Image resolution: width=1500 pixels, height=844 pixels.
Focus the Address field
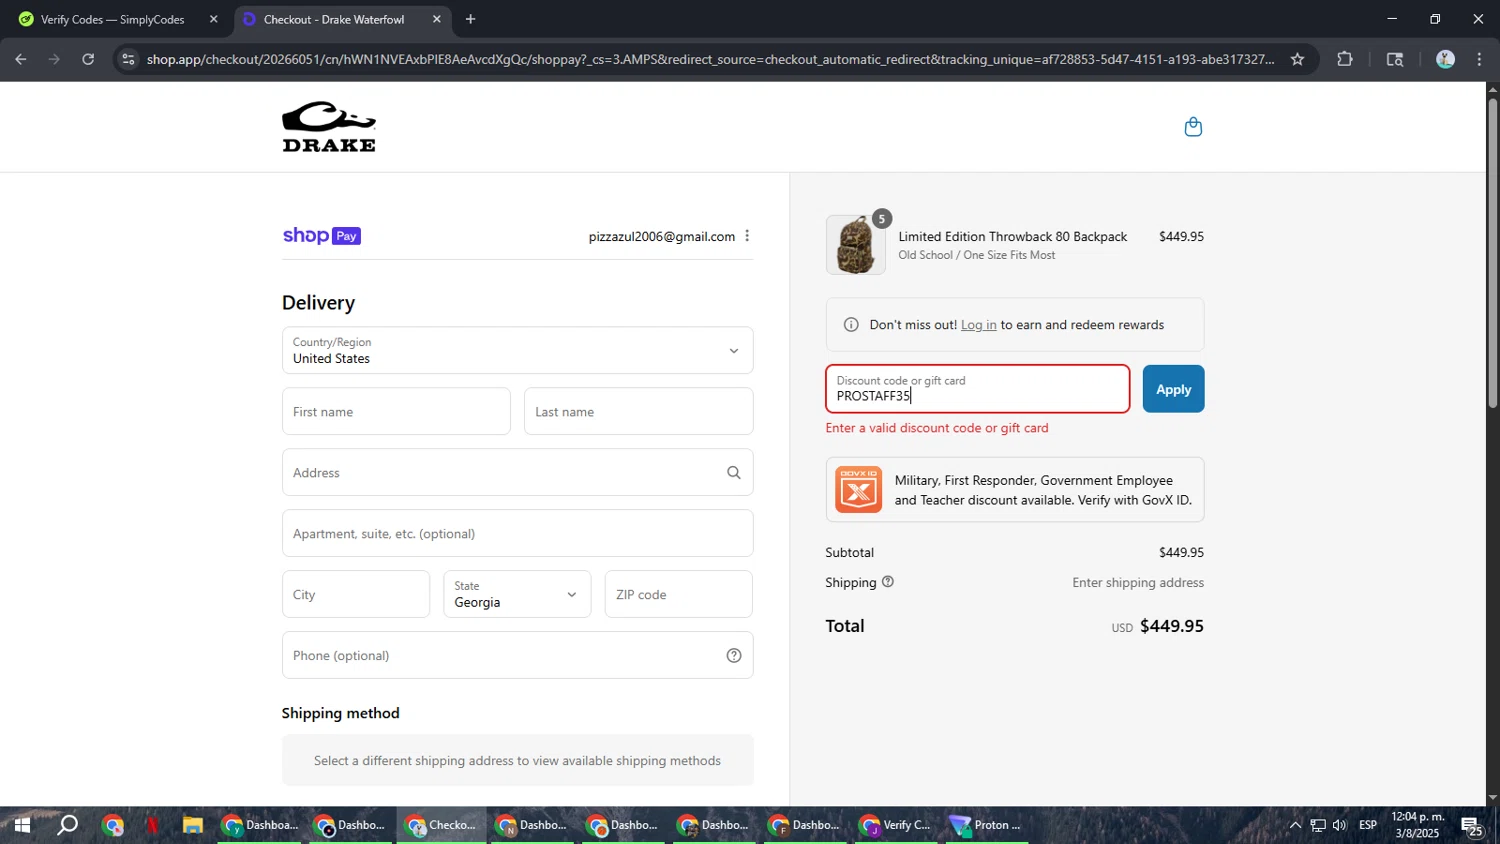[518, 472]
